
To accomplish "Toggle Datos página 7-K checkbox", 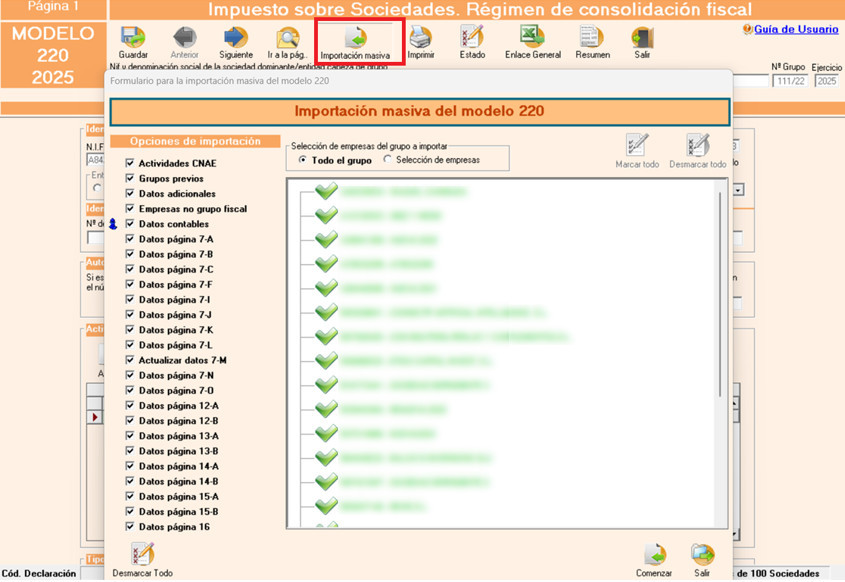I will coord(129,329).
